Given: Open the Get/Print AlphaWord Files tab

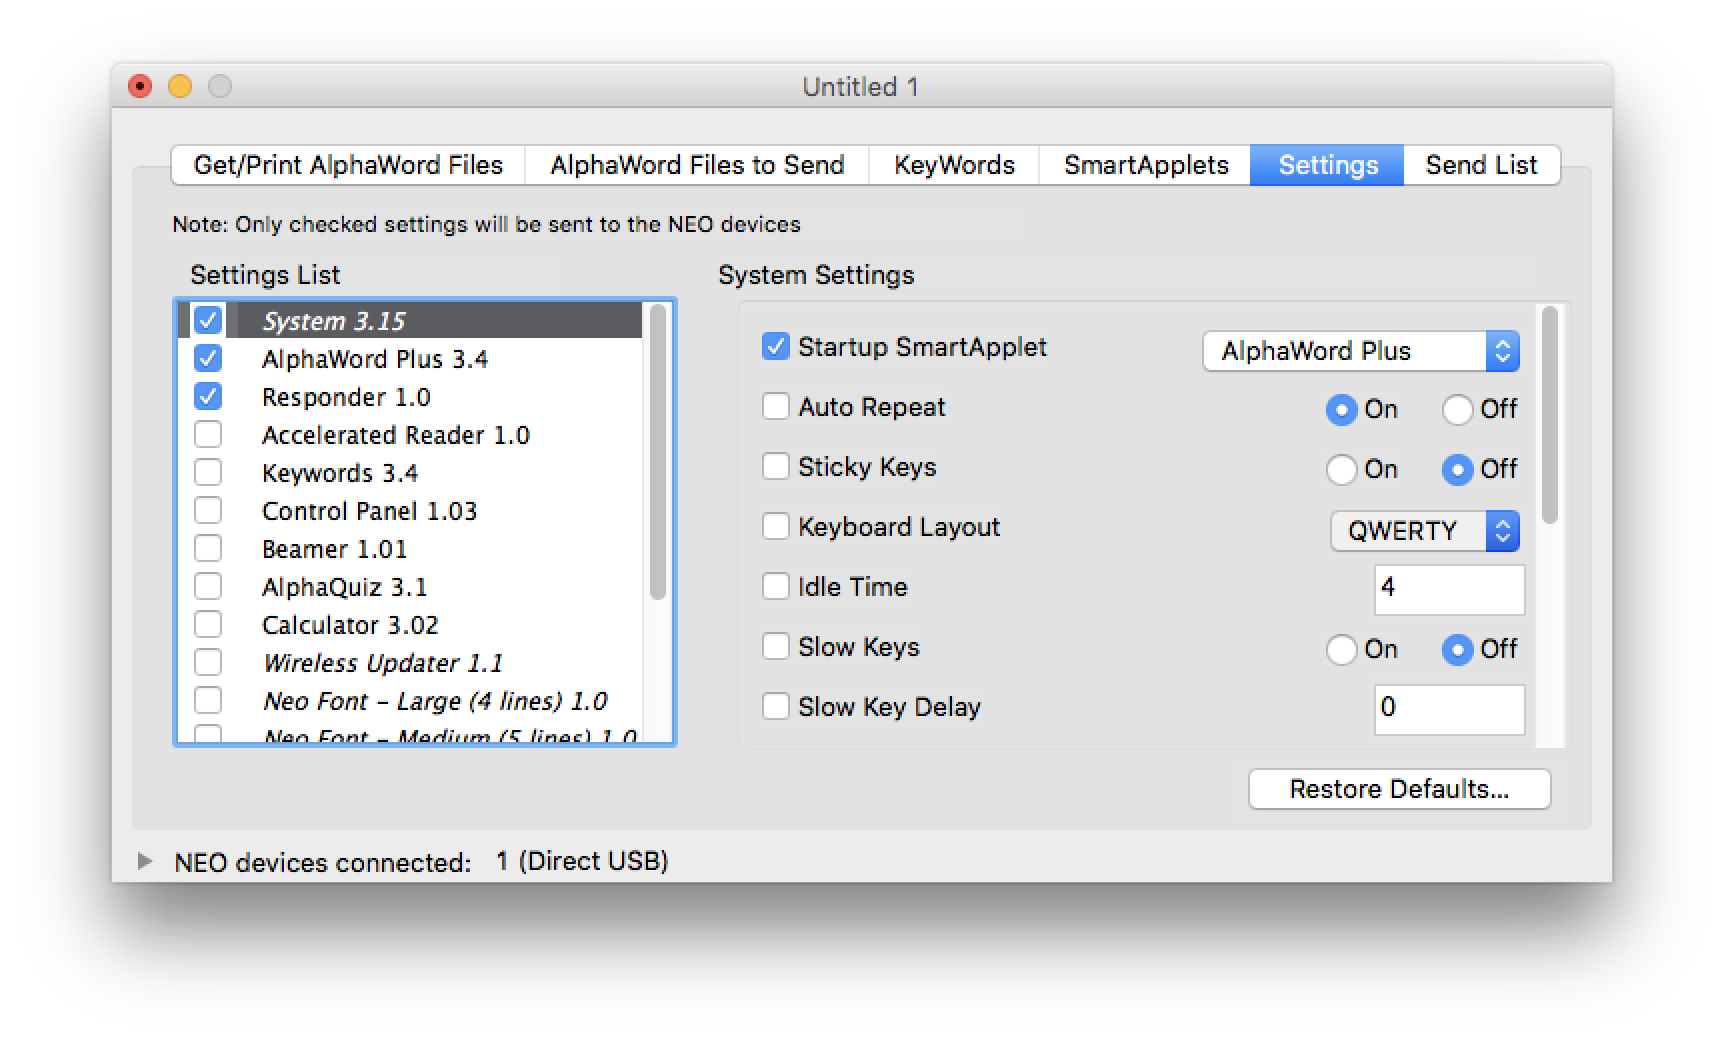Looking at the screenshot, I should pos(348,165).
